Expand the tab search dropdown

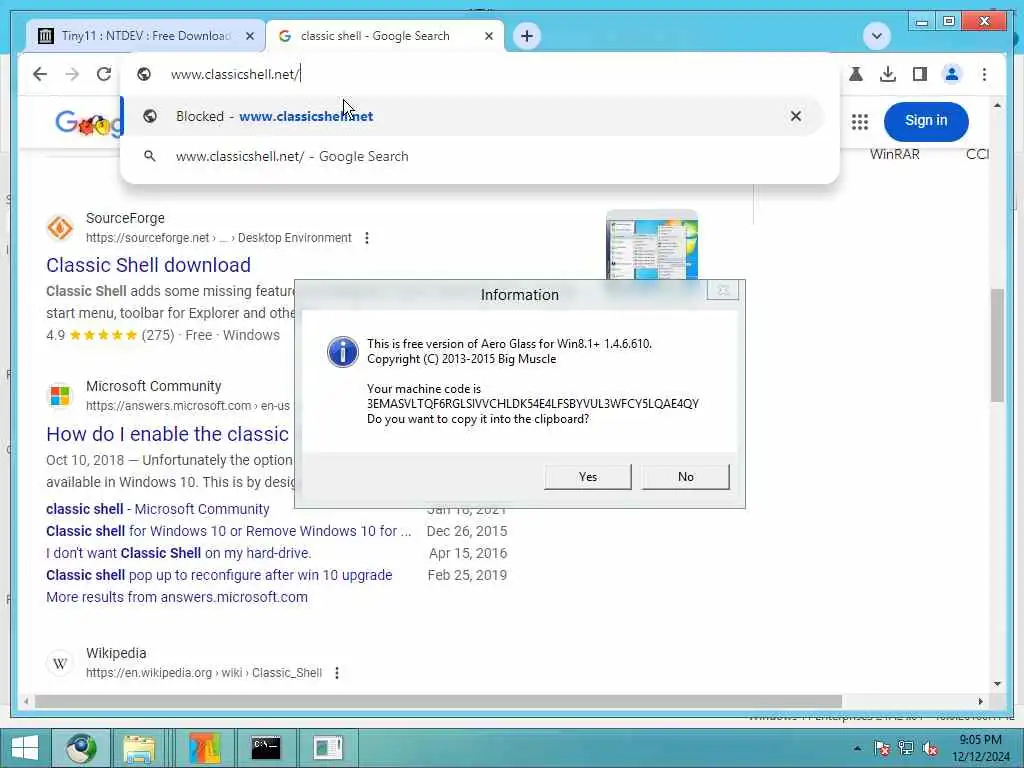pyautogui.click(x=876, y=36)
